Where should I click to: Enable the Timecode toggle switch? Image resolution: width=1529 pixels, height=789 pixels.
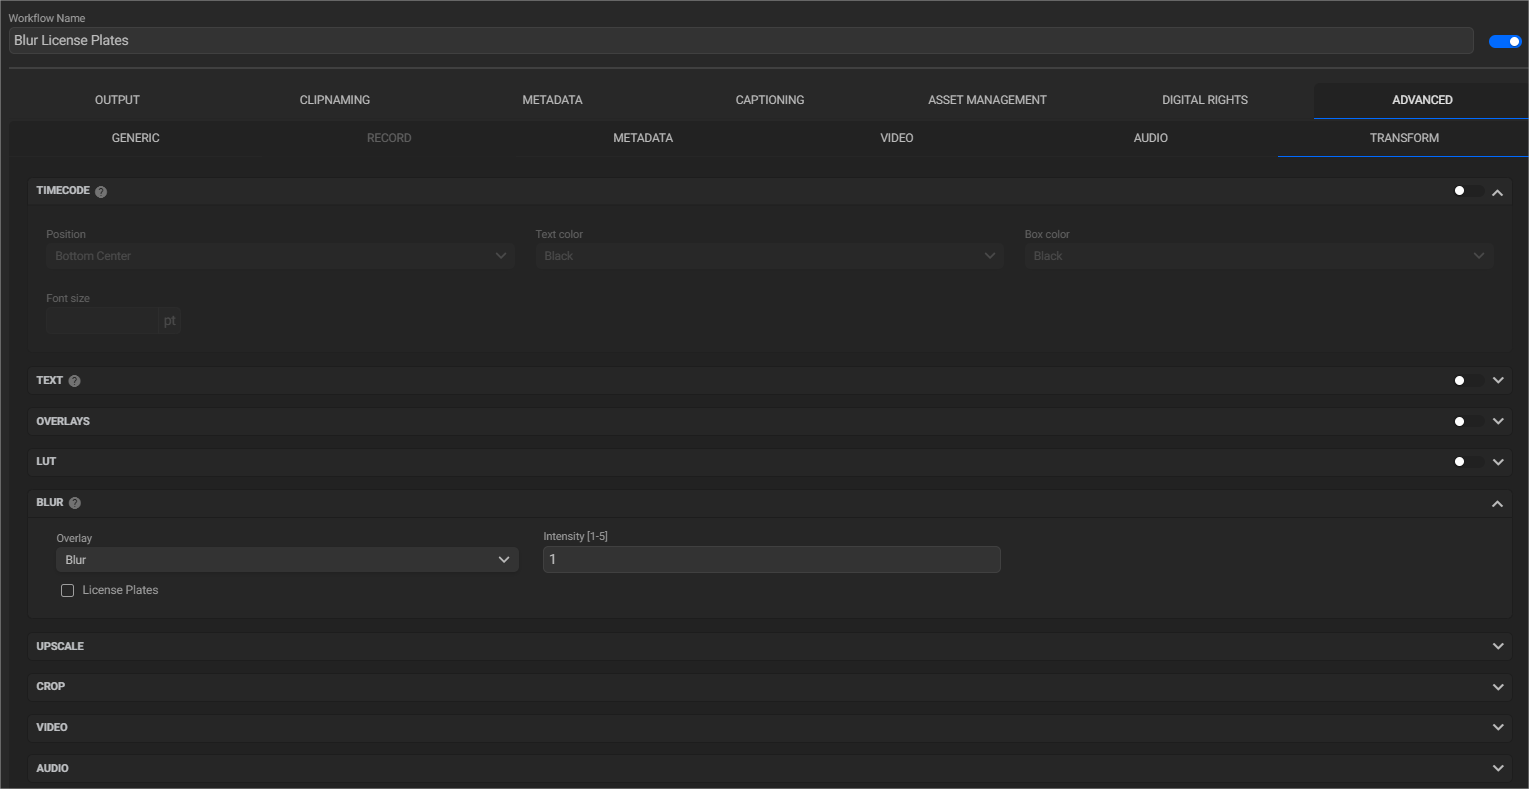click(x=1468, y=191)
